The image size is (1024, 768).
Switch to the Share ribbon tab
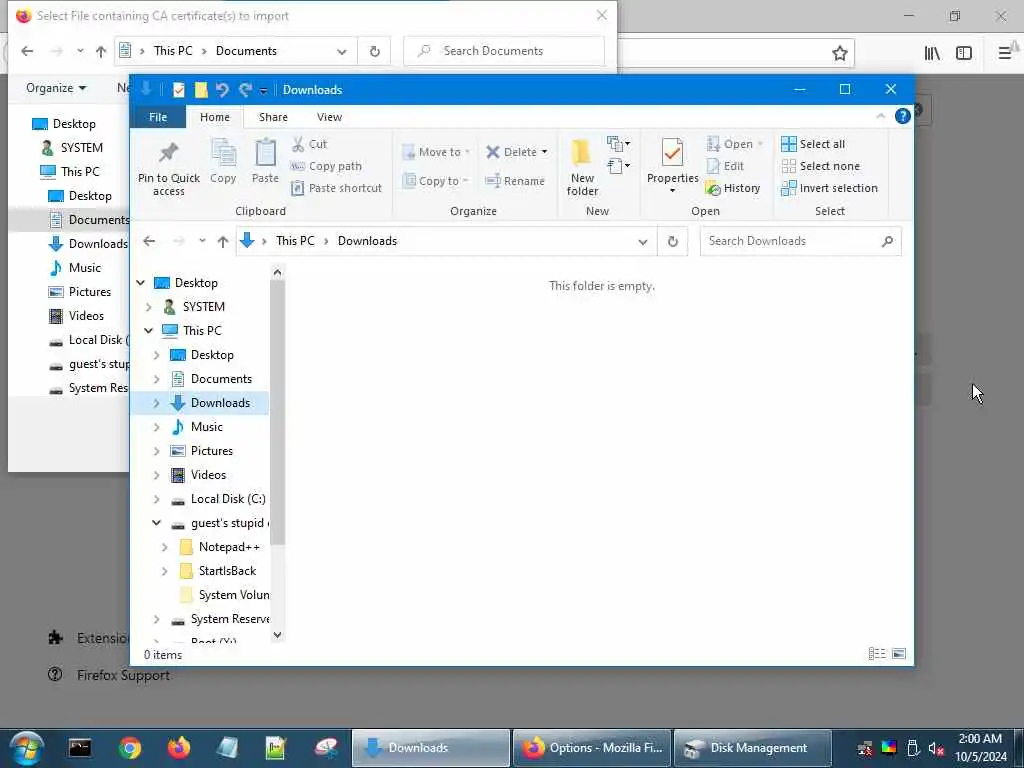pyautogui.click(x=273, y=117)
